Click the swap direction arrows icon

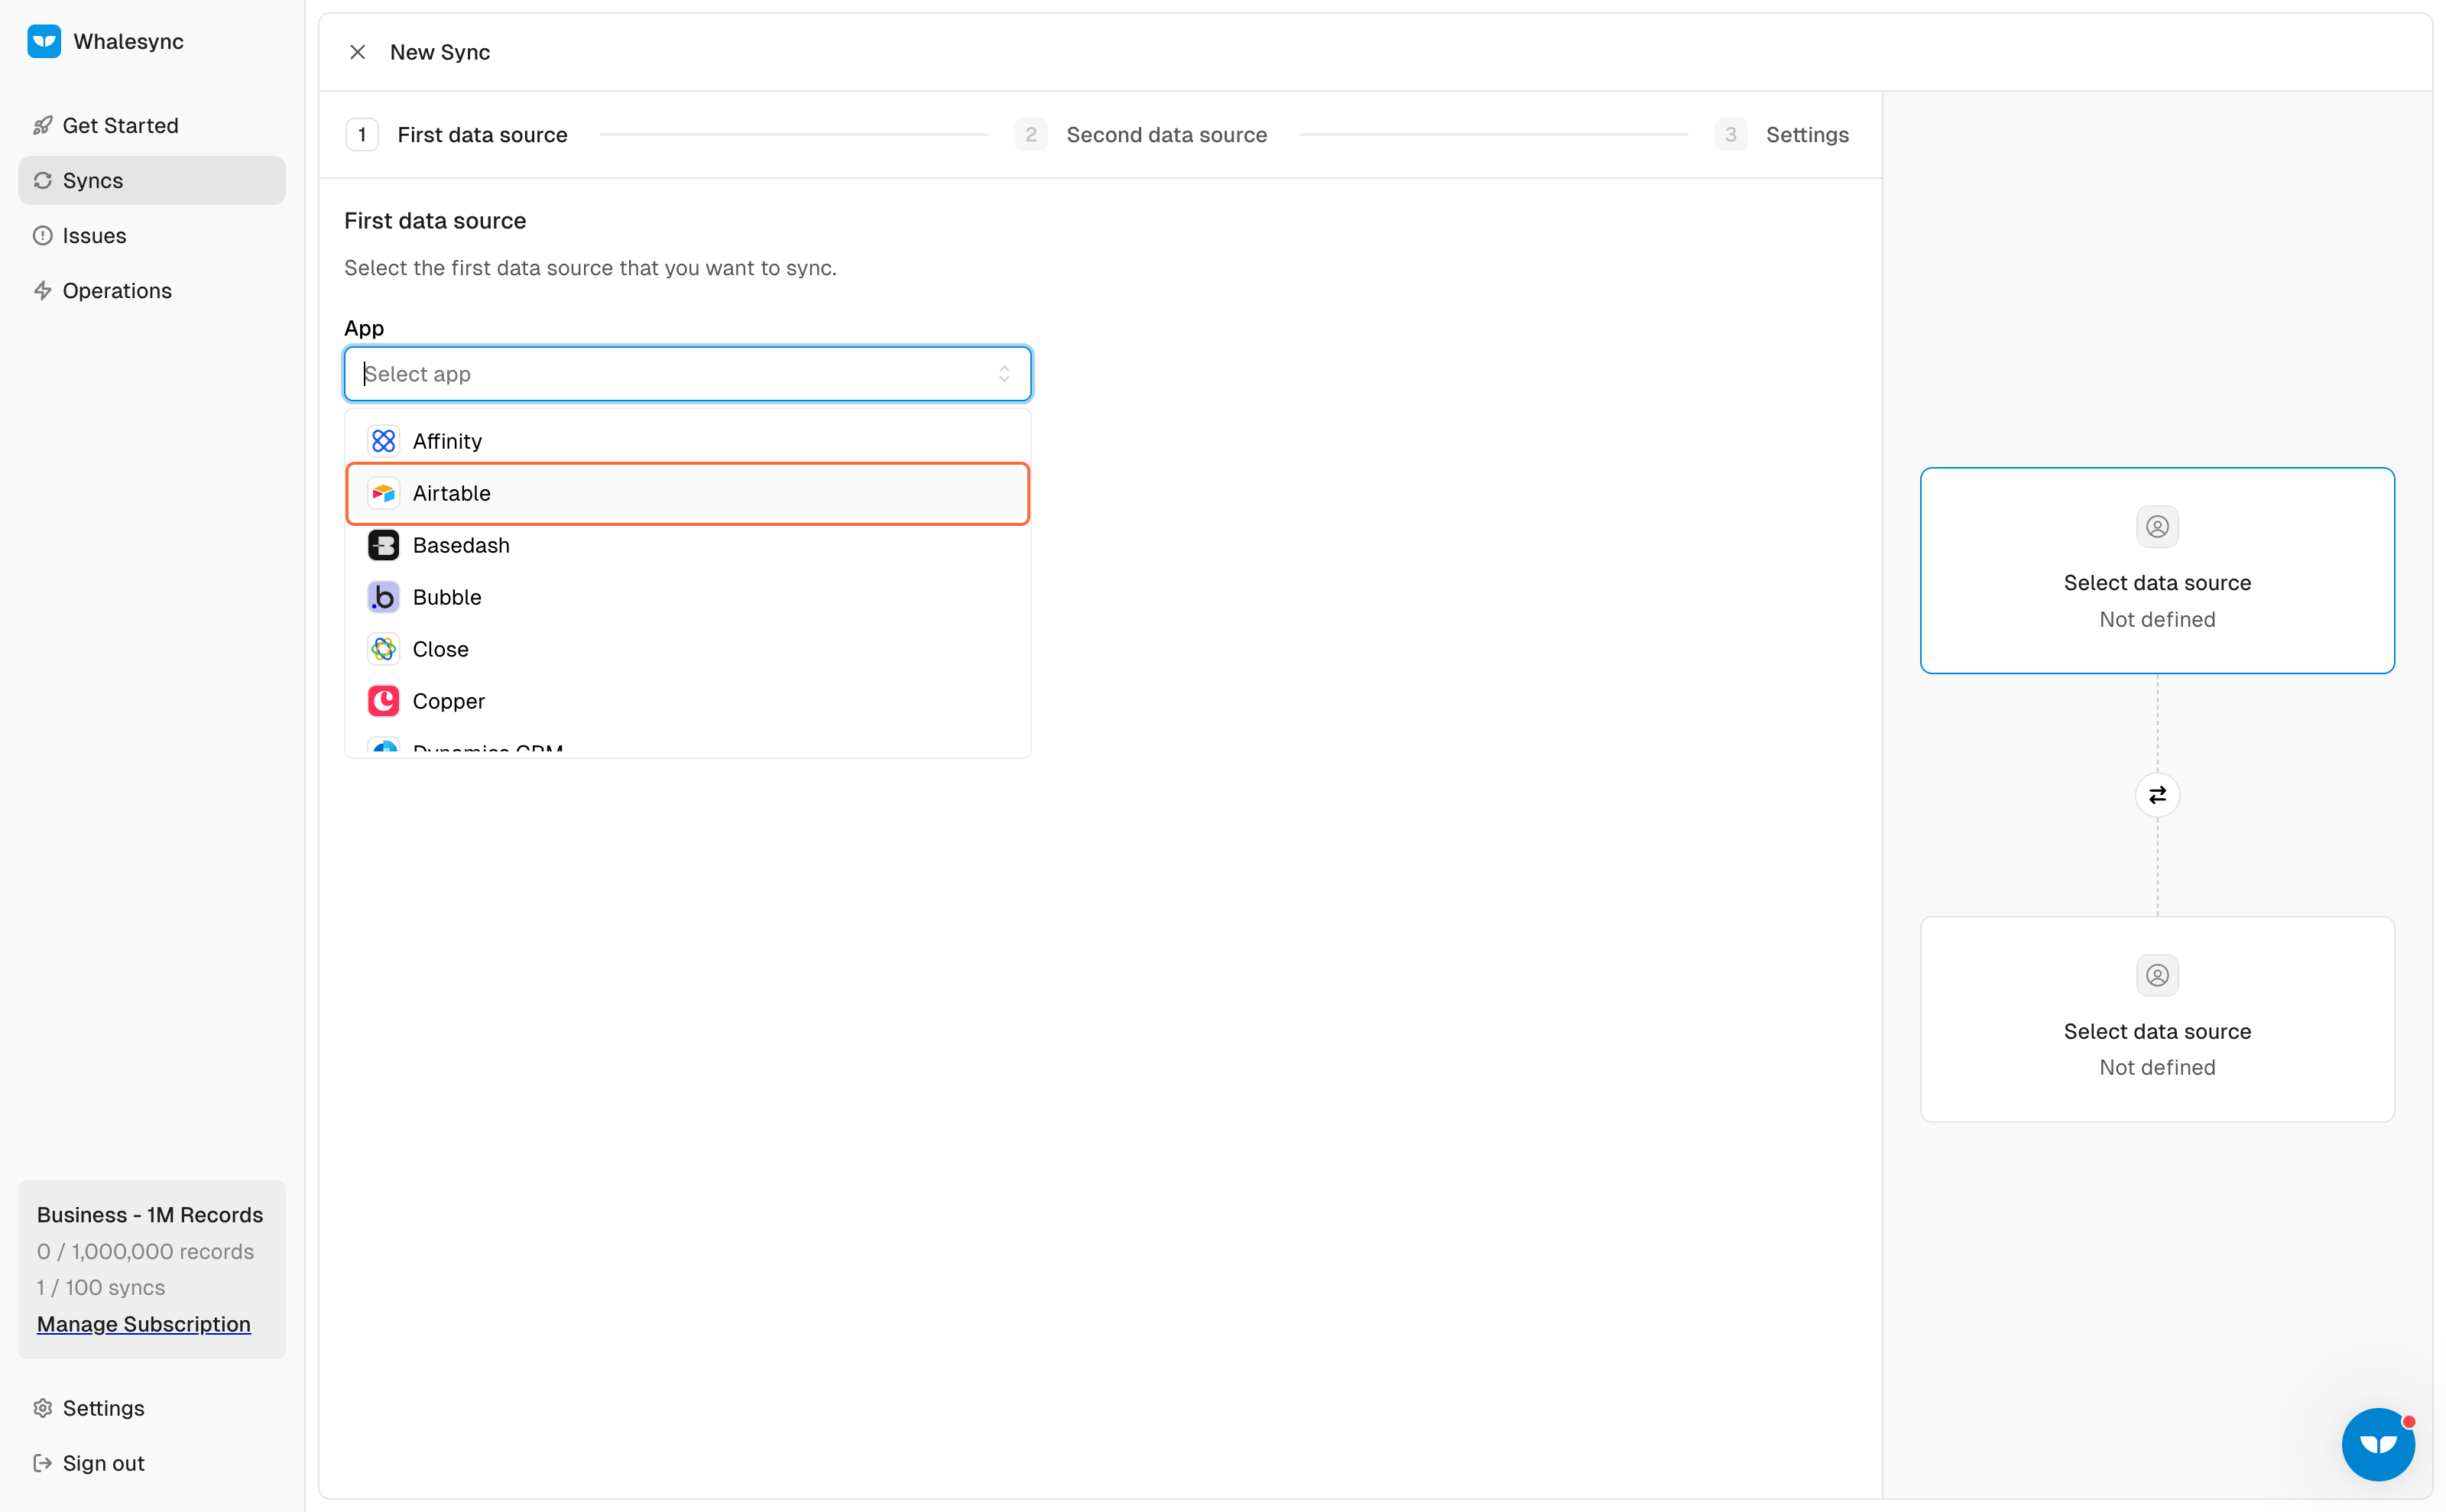(x=2157, y=795)
